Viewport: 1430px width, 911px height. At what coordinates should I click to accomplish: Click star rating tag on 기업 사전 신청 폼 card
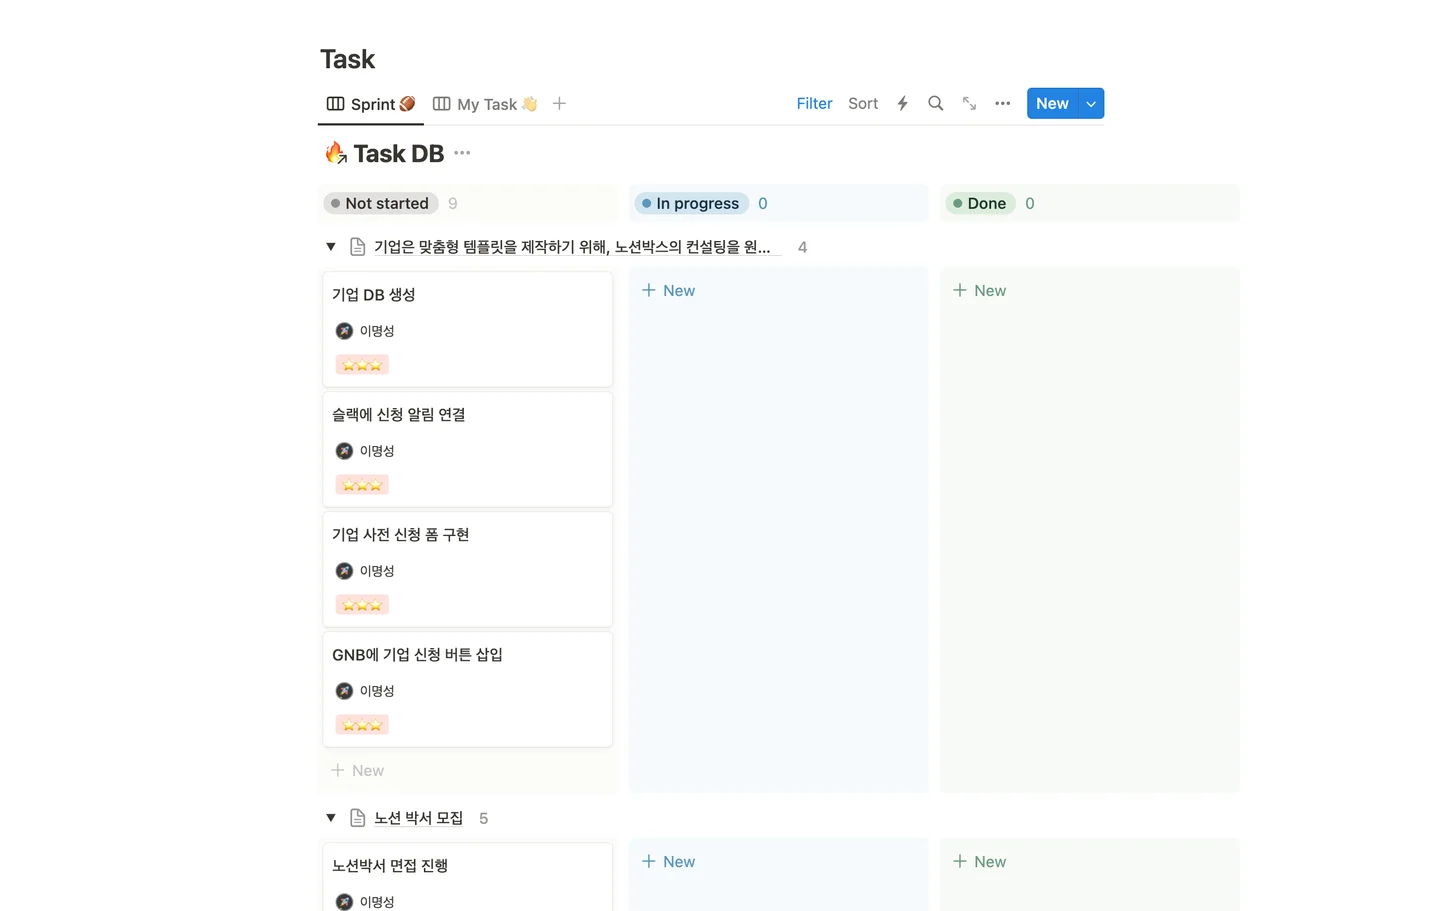pyautogui.click(x=362, y=605)
